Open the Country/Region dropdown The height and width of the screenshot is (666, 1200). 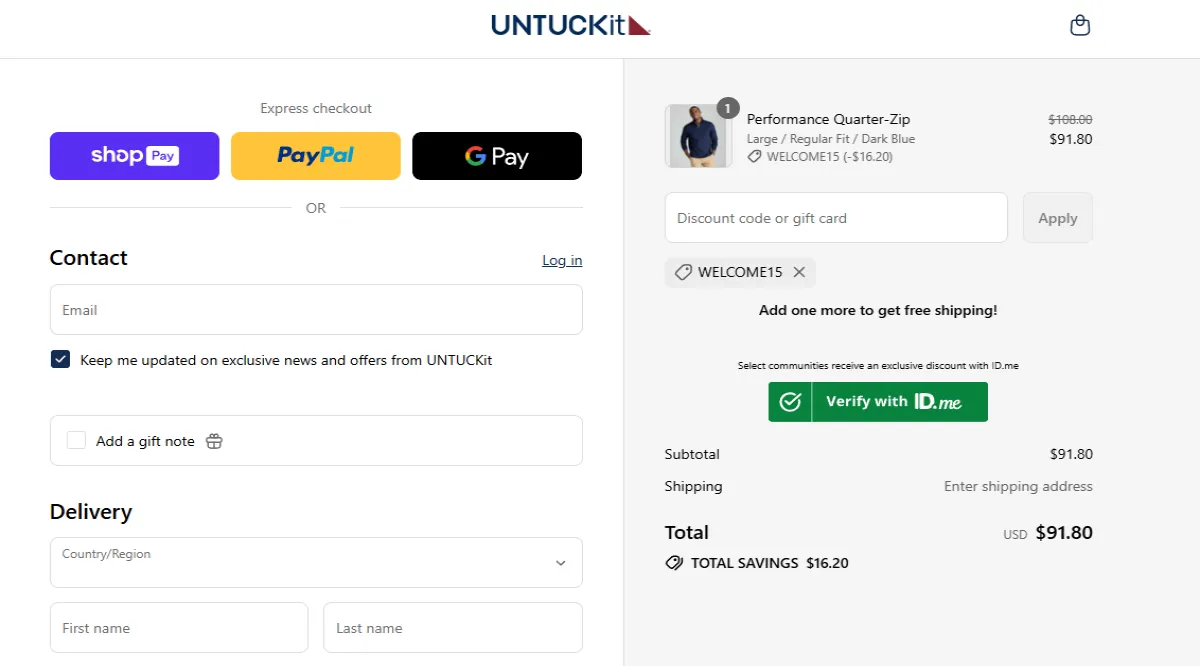(316, 563)
